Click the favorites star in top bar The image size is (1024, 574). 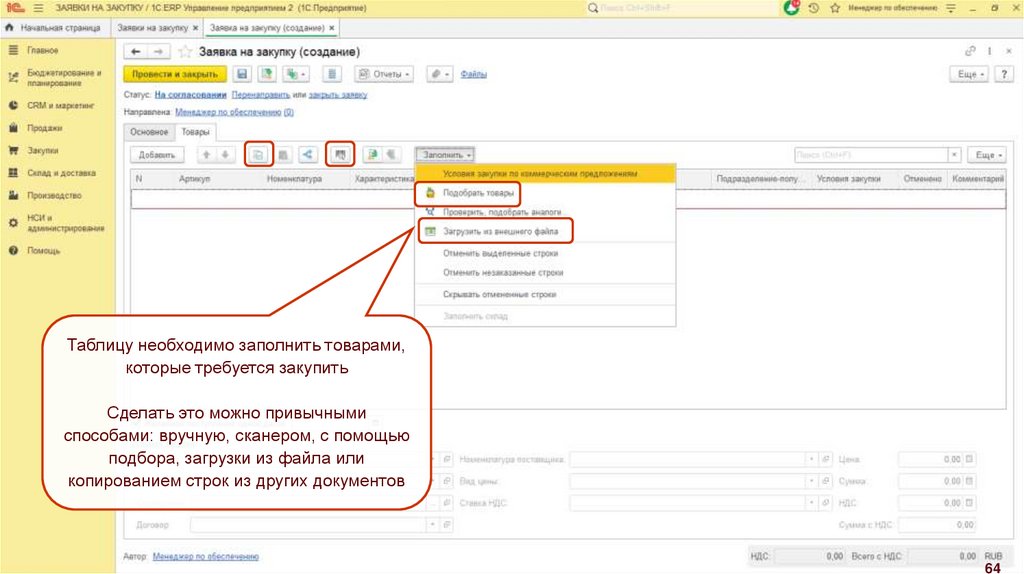tap(834, 7)
